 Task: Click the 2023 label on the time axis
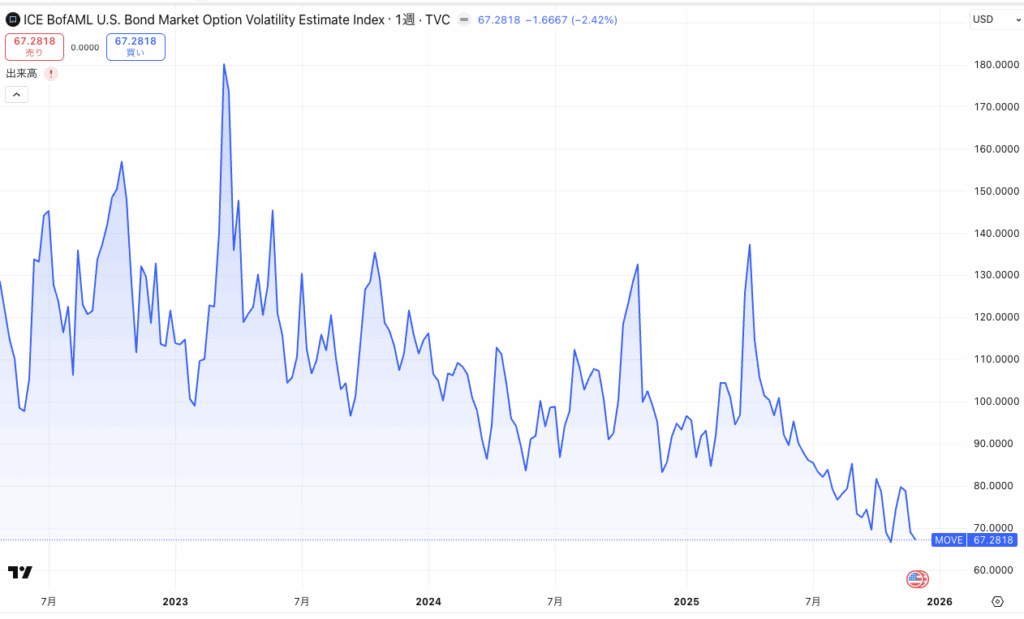coord(175,601)
